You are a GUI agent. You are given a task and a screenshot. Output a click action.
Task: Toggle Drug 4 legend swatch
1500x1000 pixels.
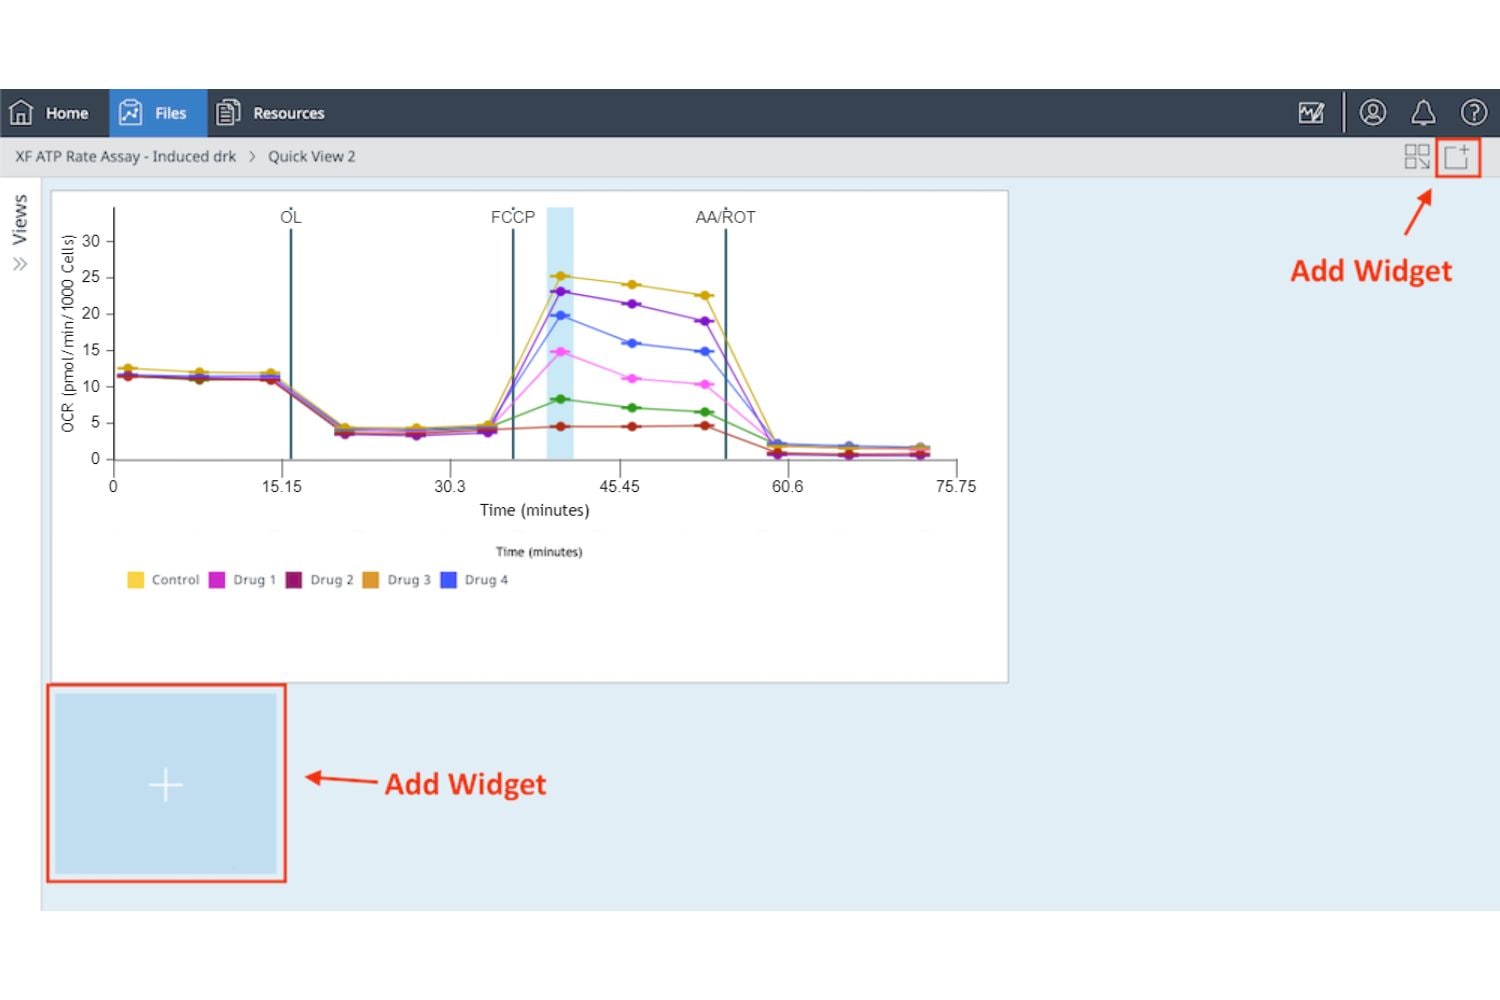(449, 580)
